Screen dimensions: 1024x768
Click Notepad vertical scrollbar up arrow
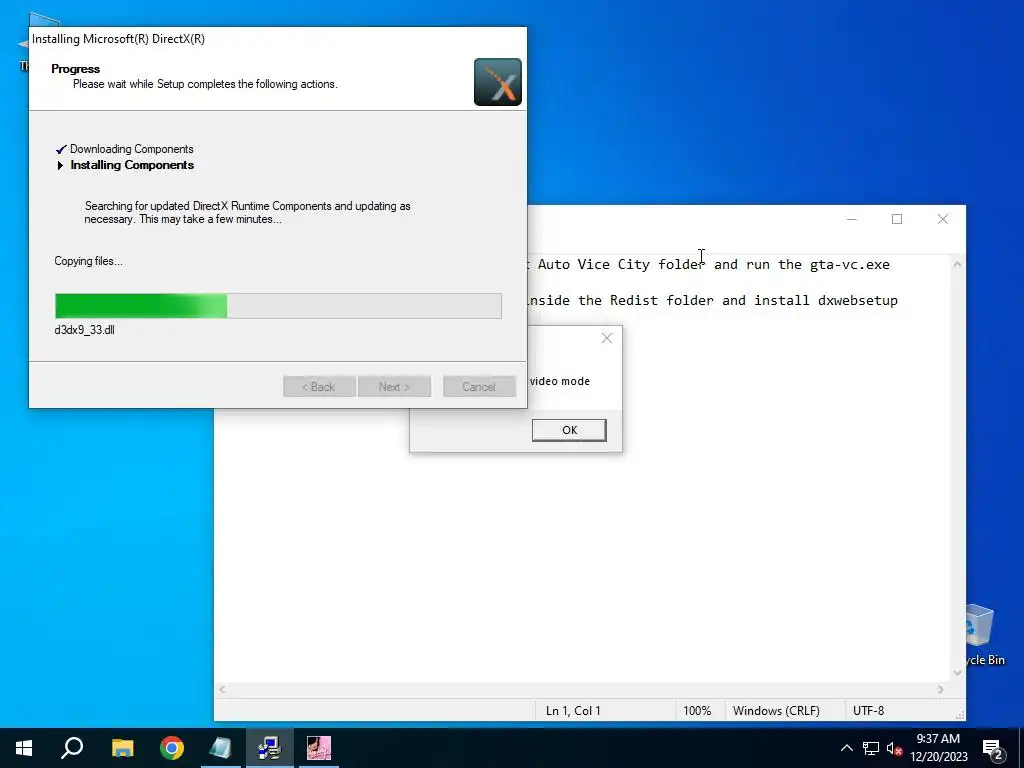(x=957, y=264)
